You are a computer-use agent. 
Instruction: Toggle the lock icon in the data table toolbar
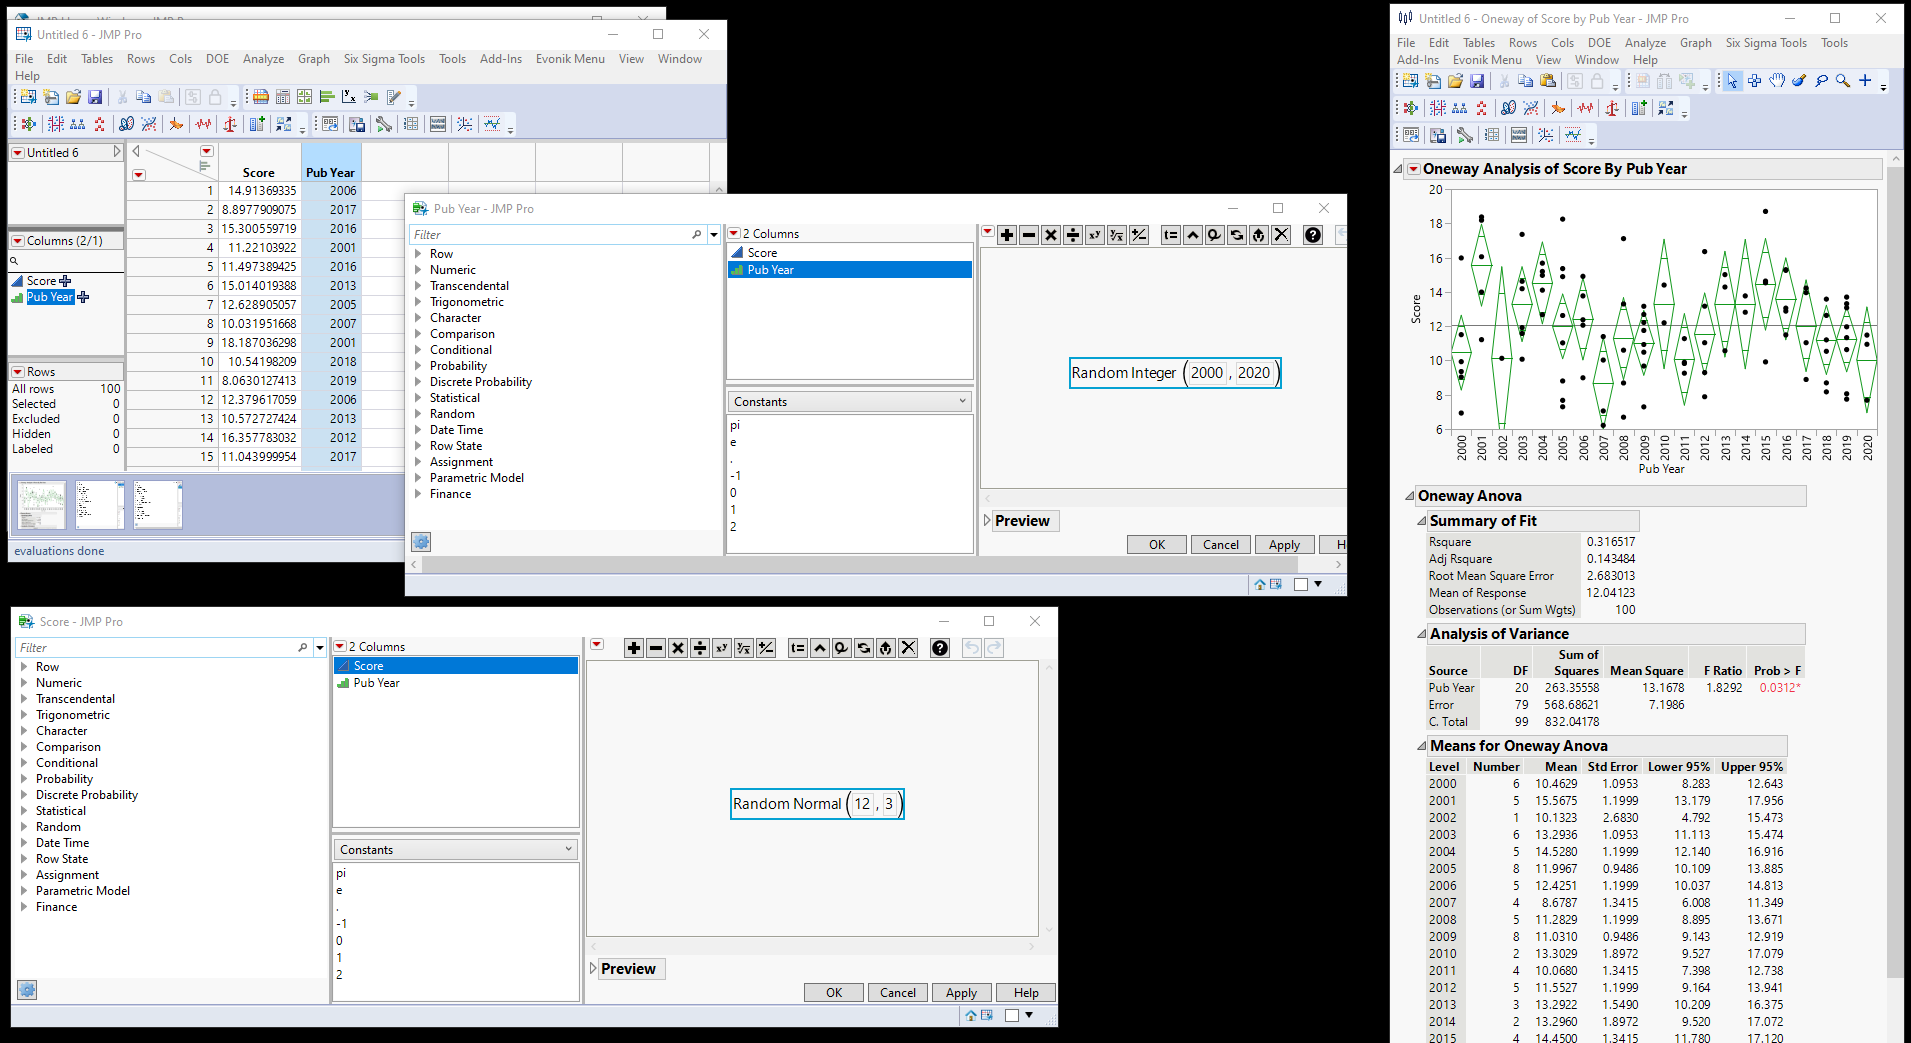pyautogui.click(x=215, y=97)
